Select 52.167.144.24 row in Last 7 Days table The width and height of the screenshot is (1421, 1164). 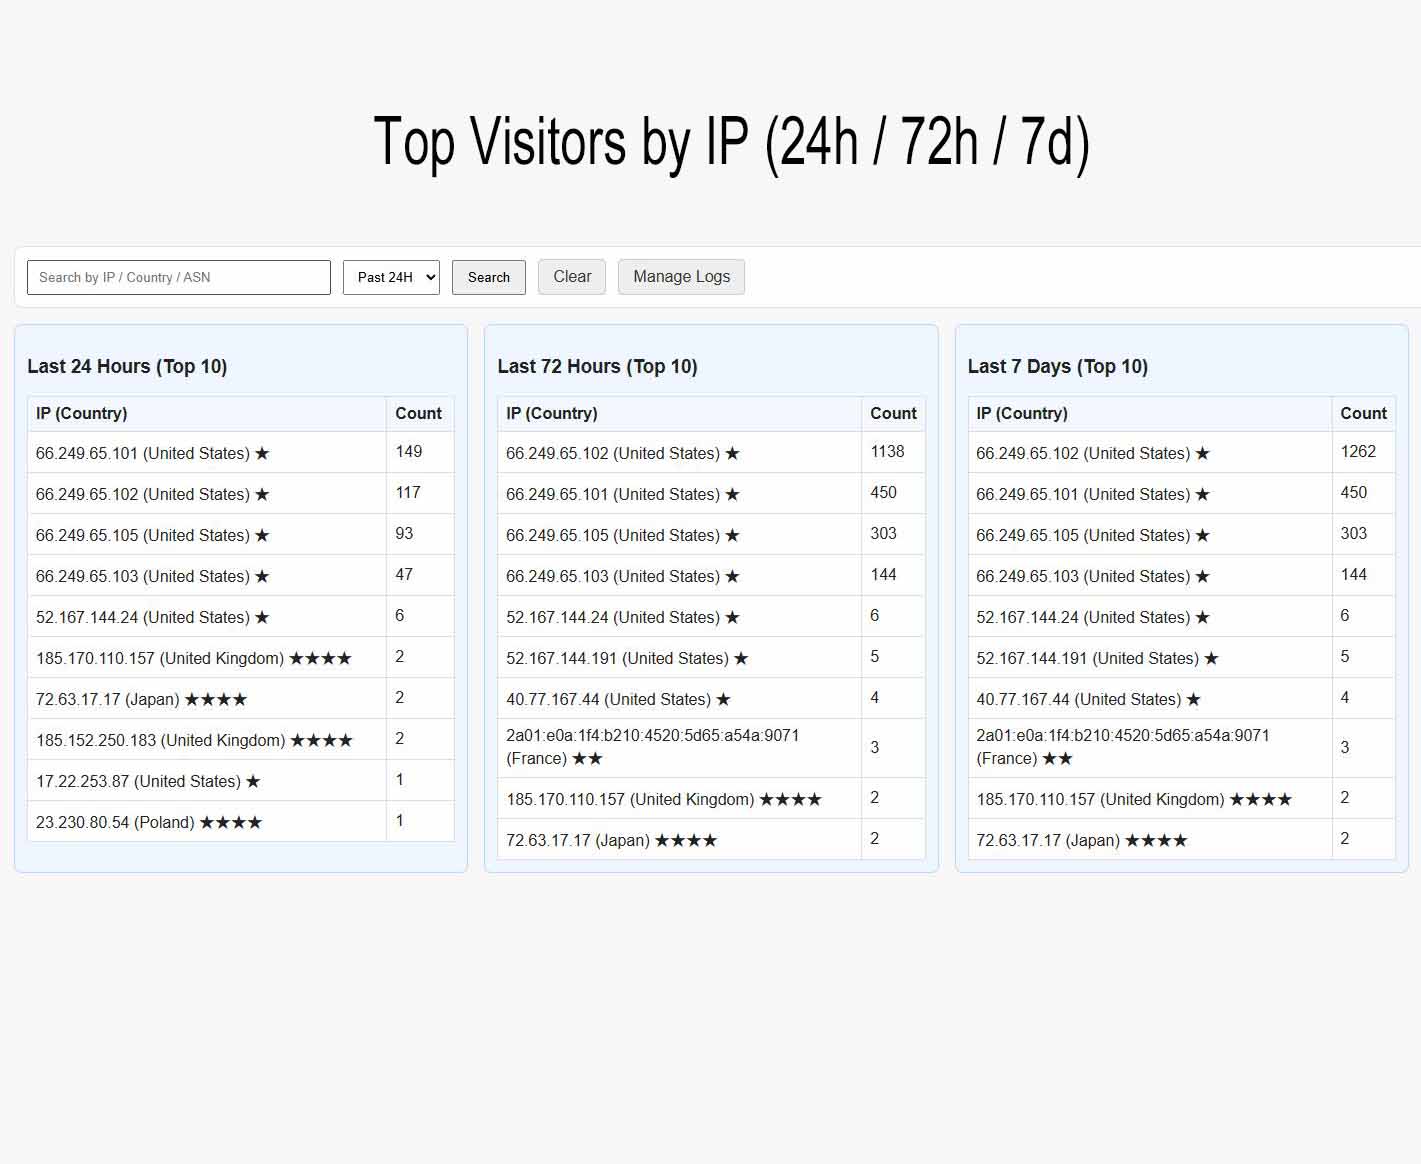[1181, 616]
